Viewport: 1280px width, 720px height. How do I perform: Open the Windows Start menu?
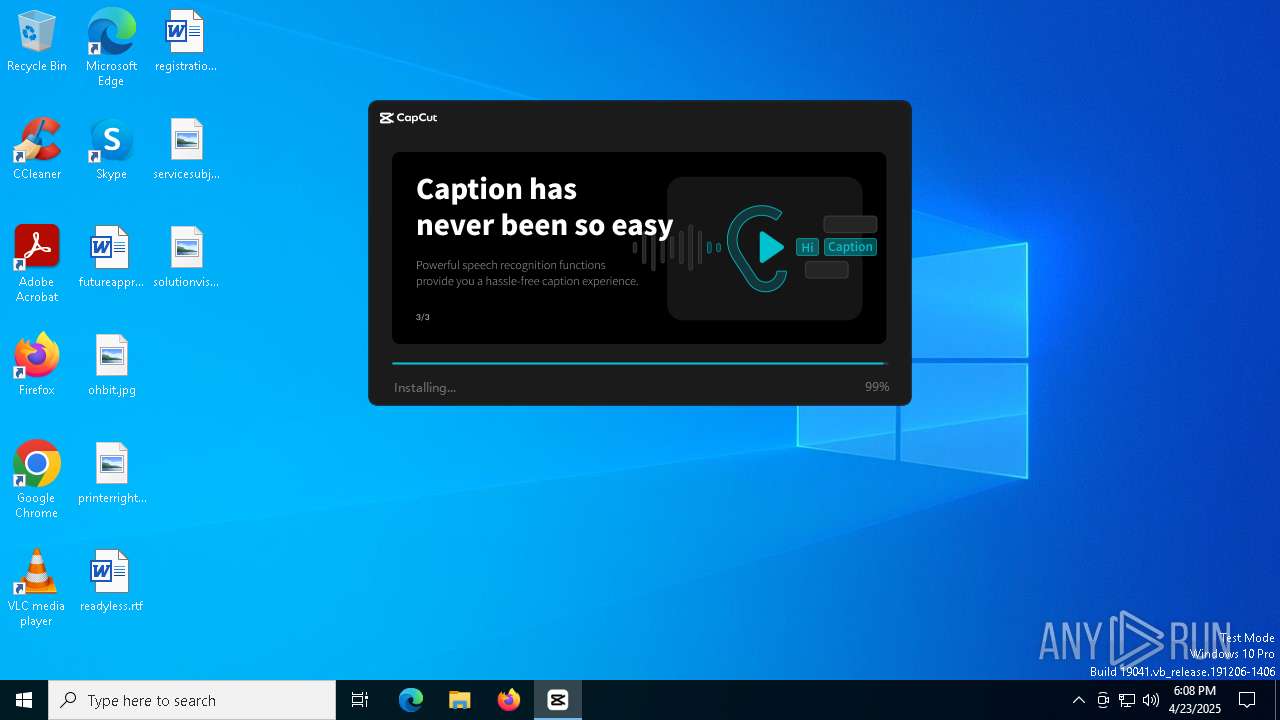24,700
